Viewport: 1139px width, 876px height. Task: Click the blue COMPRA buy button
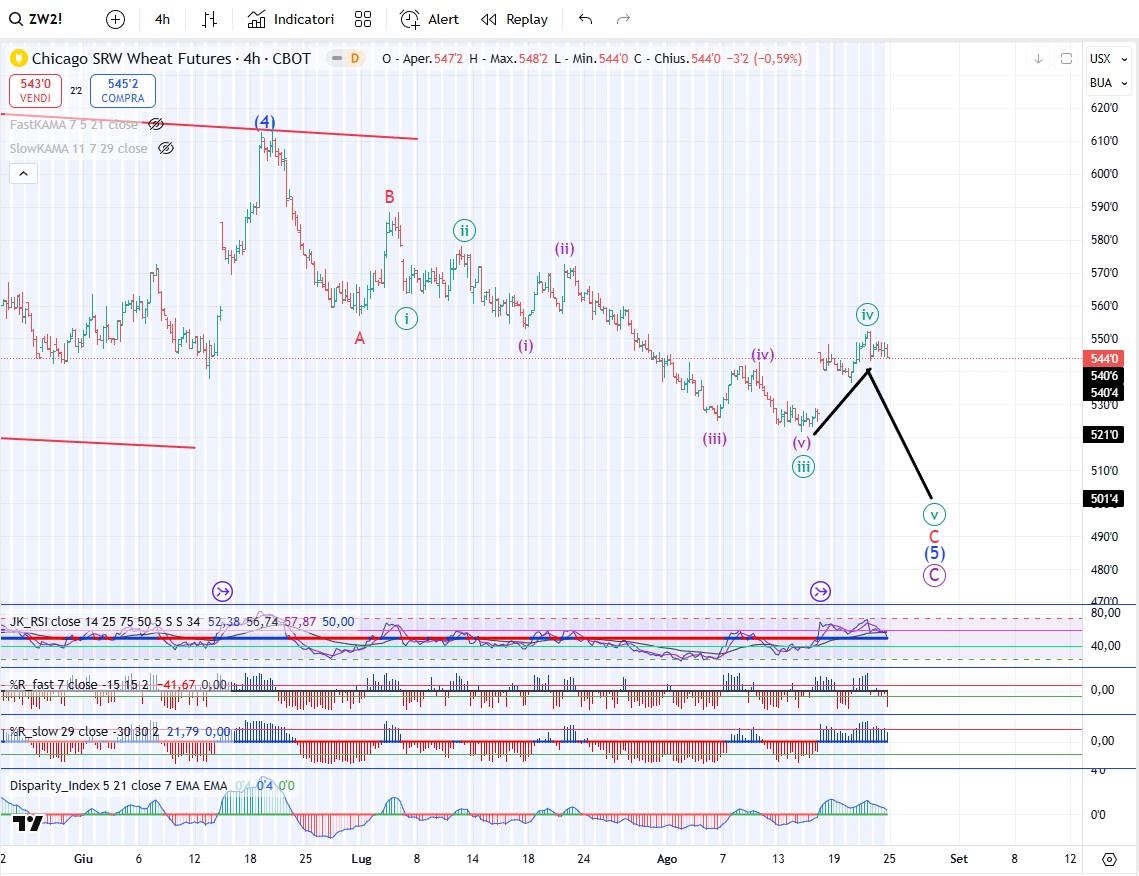[x=122, y=91]
